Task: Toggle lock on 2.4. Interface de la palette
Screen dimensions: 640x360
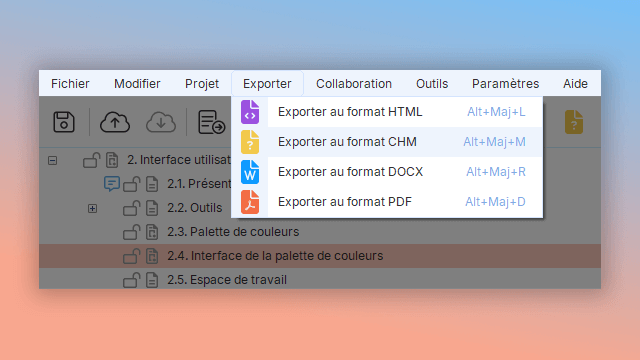Action: pos(131,256)
